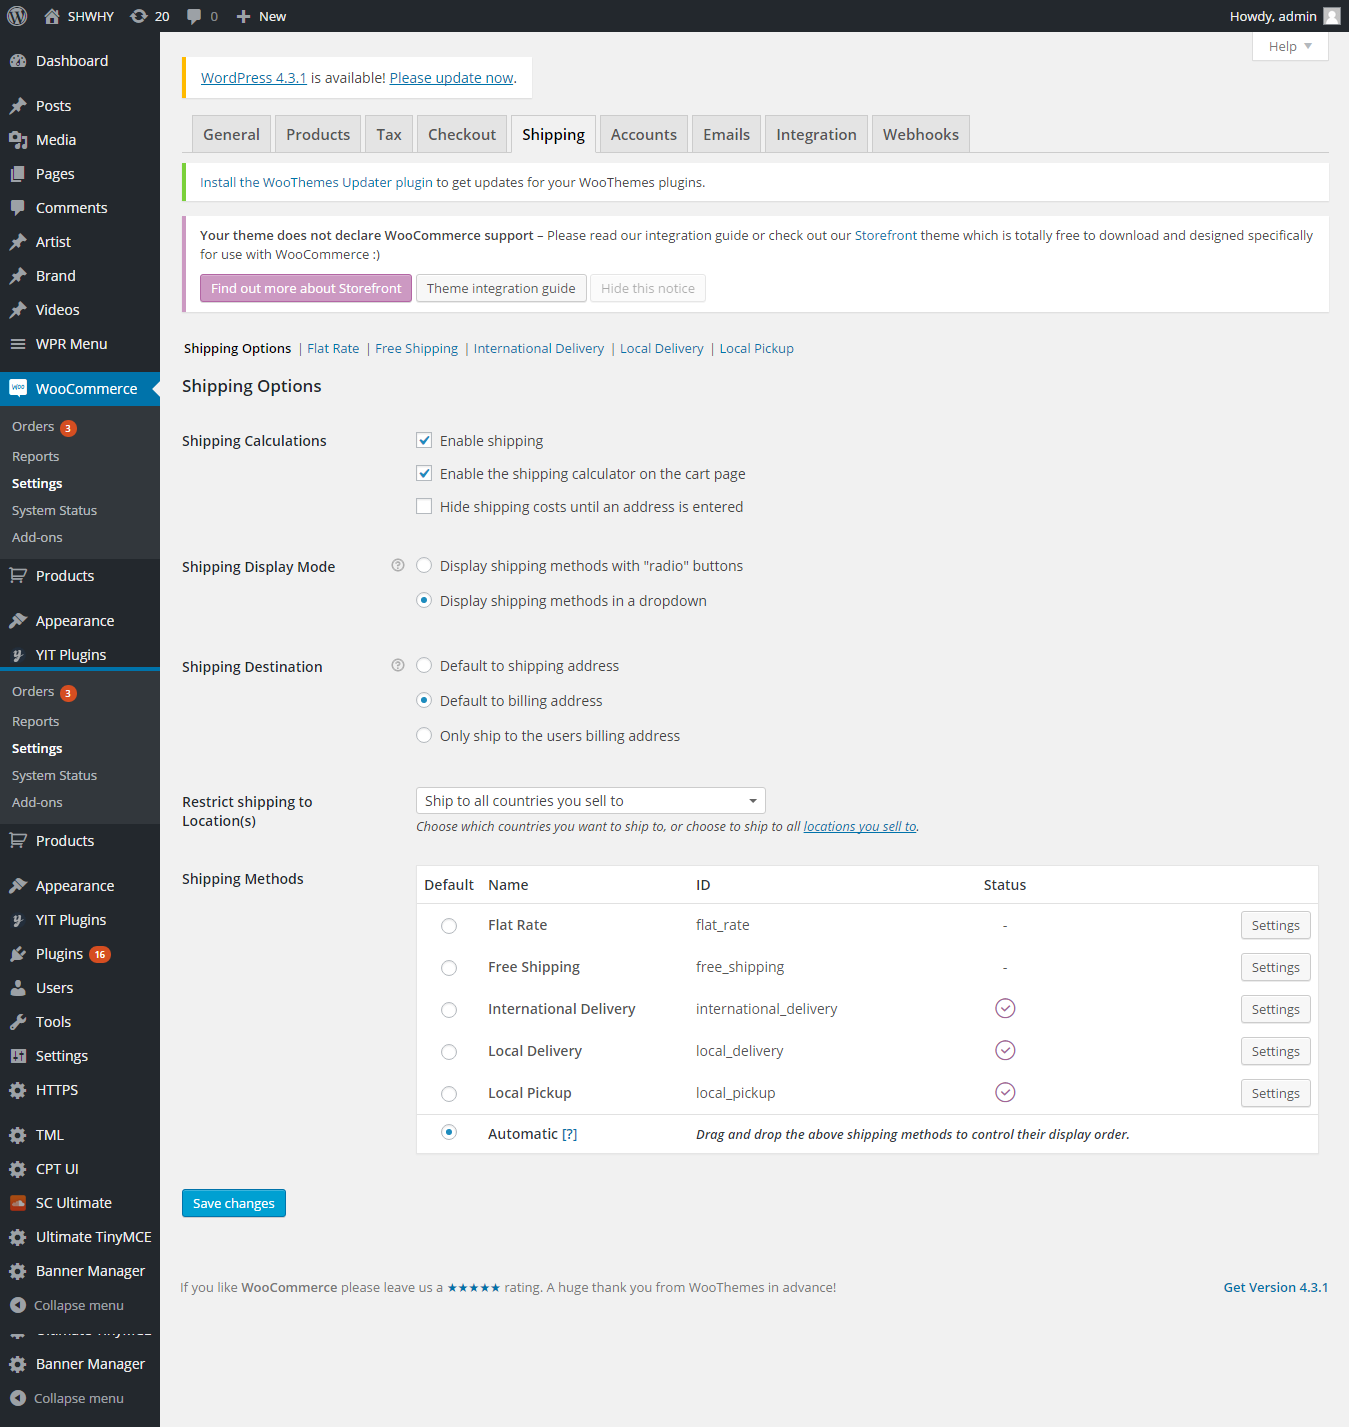Open the WordPress logo menu
Viewport: 1349px width, 1427px height.
pos(17,16)
